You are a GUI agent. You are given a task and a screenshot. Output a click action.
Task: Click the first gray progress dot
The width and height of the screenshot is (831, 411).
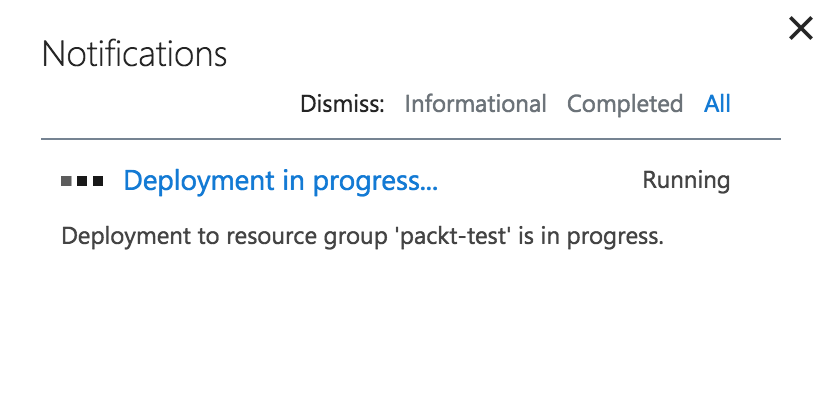click(66, 181)
